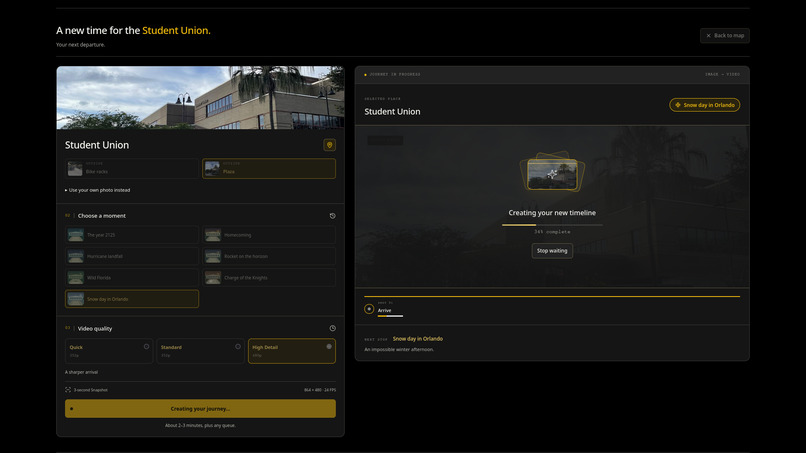Click the Stop waiting button
This screenshot has width=806, height=453.
pos(552,251)
